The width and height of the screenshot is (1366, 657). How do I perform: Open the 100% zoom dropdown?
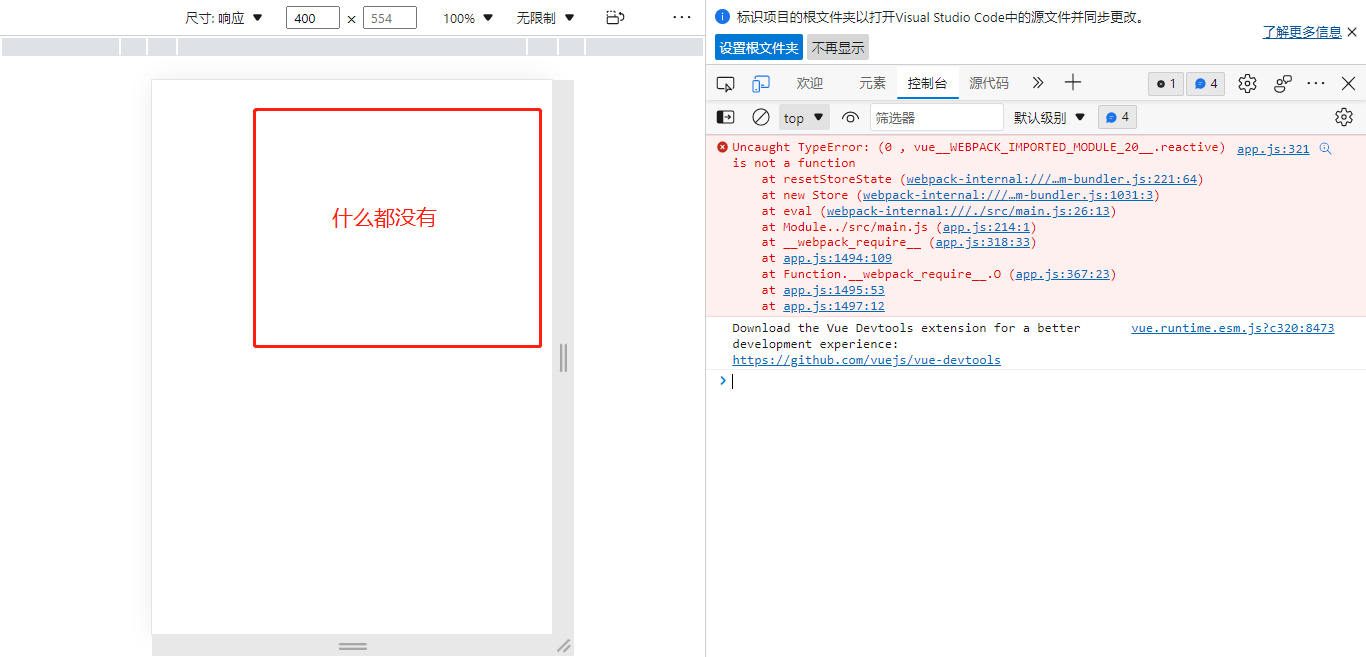(x=469, y=18)
